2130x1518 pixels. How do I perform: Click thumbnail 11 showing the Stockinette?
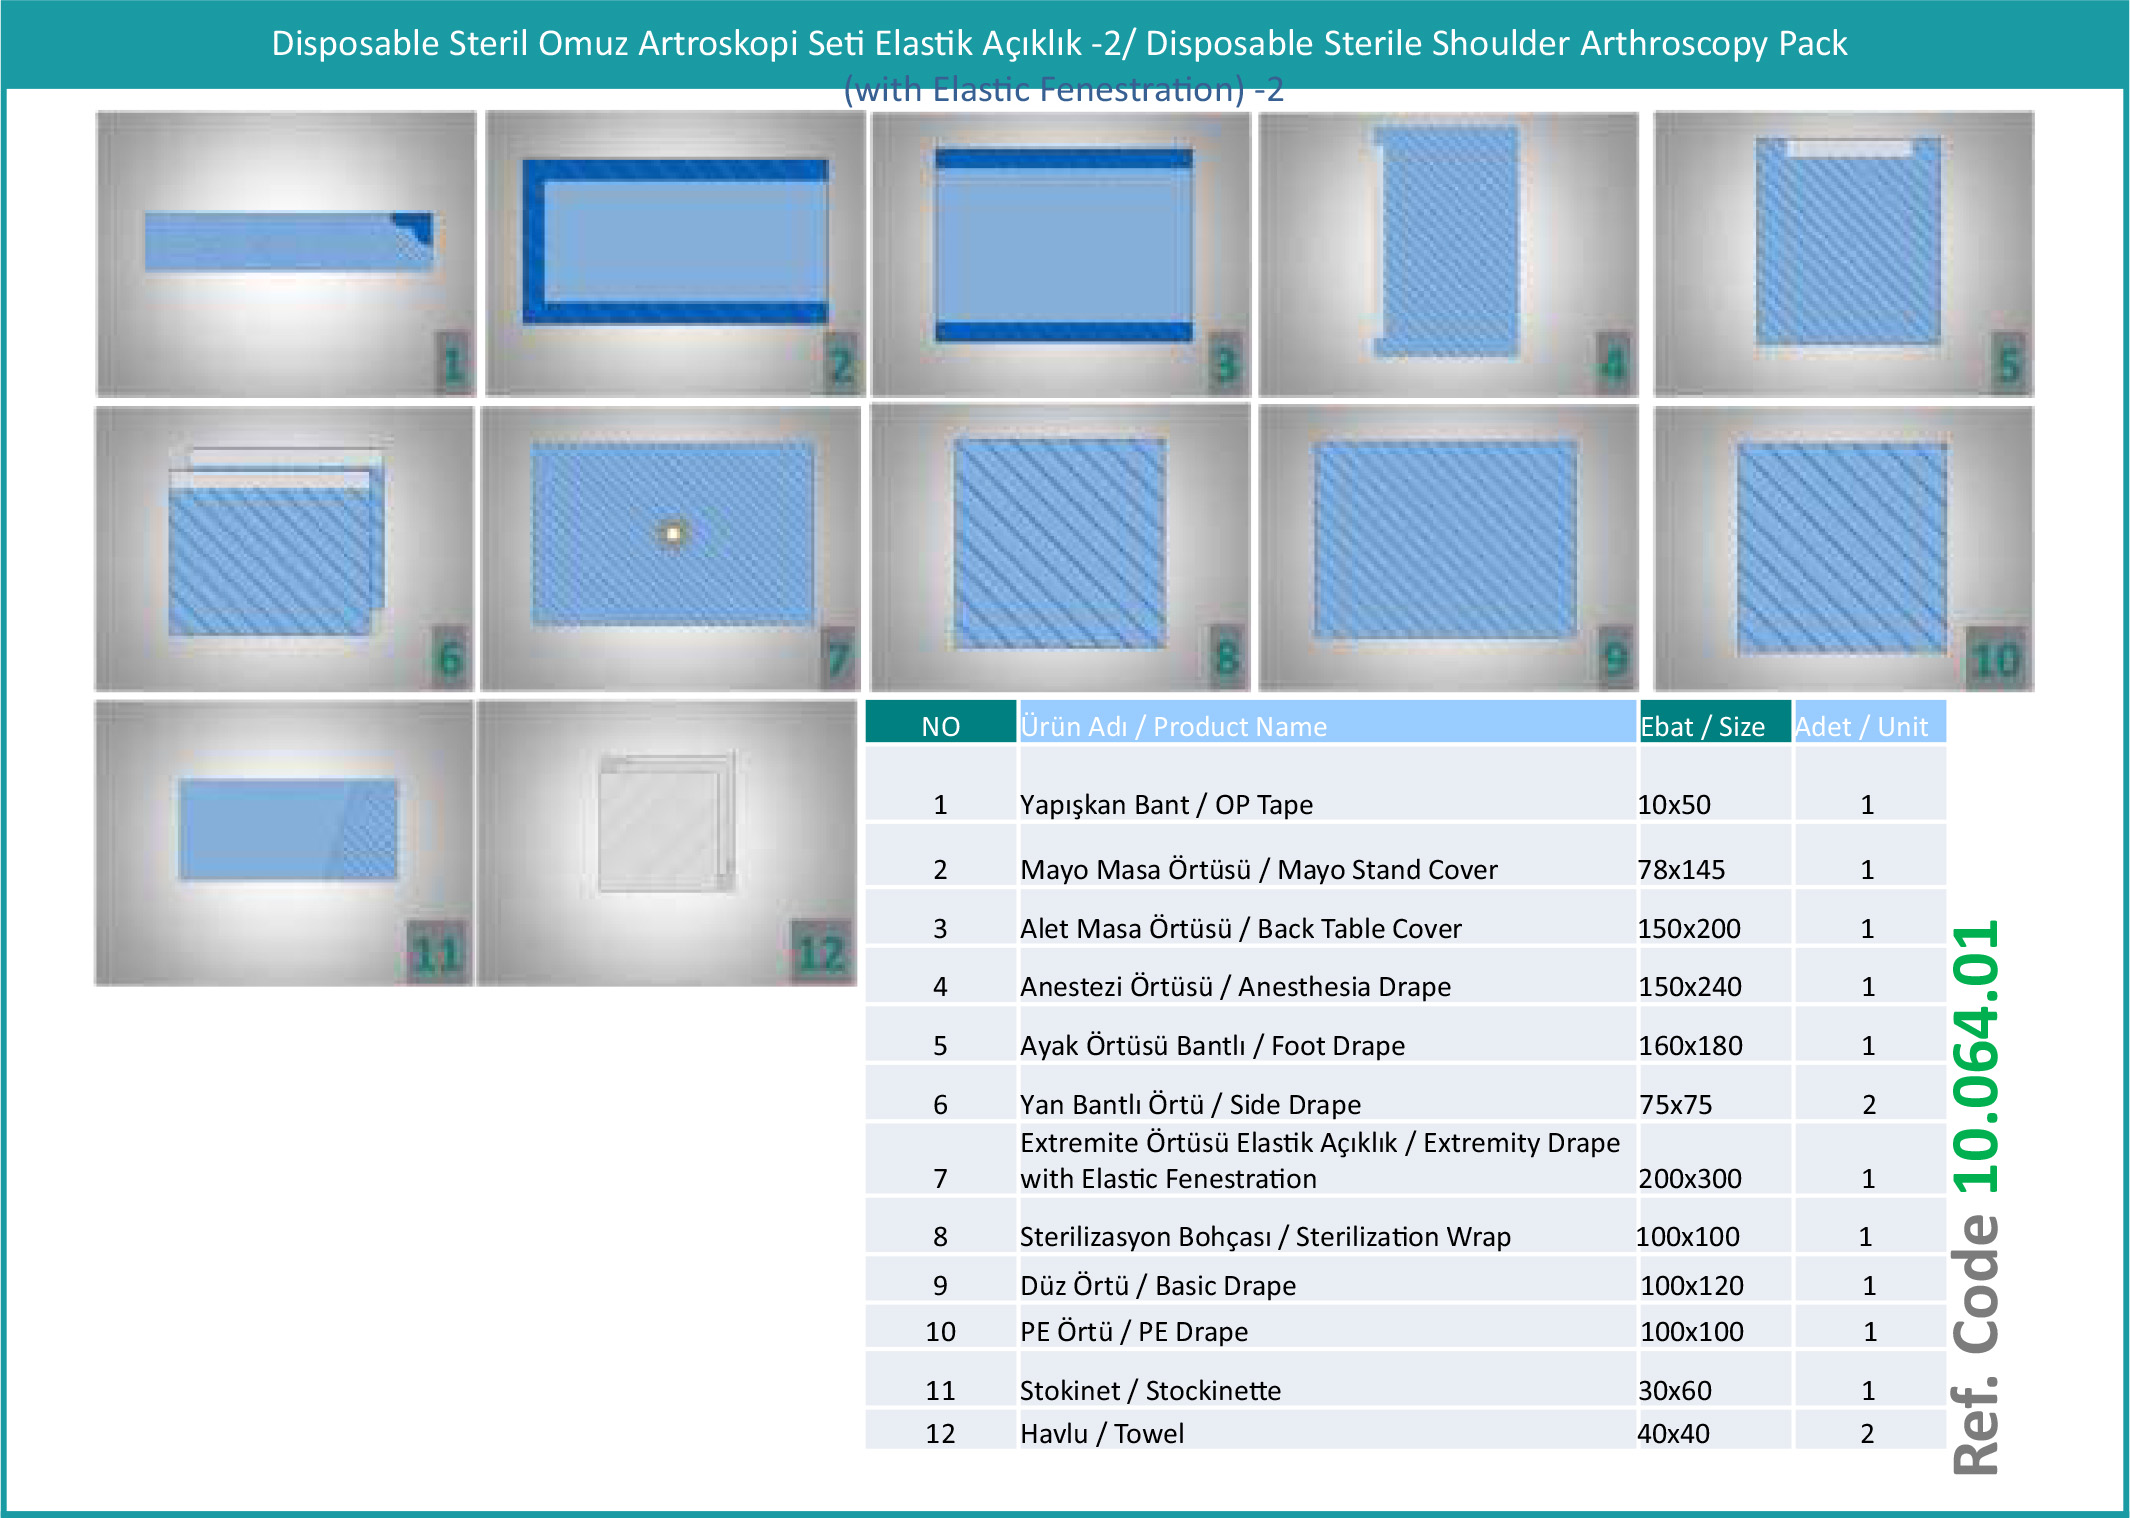click(x=284, y=843)
